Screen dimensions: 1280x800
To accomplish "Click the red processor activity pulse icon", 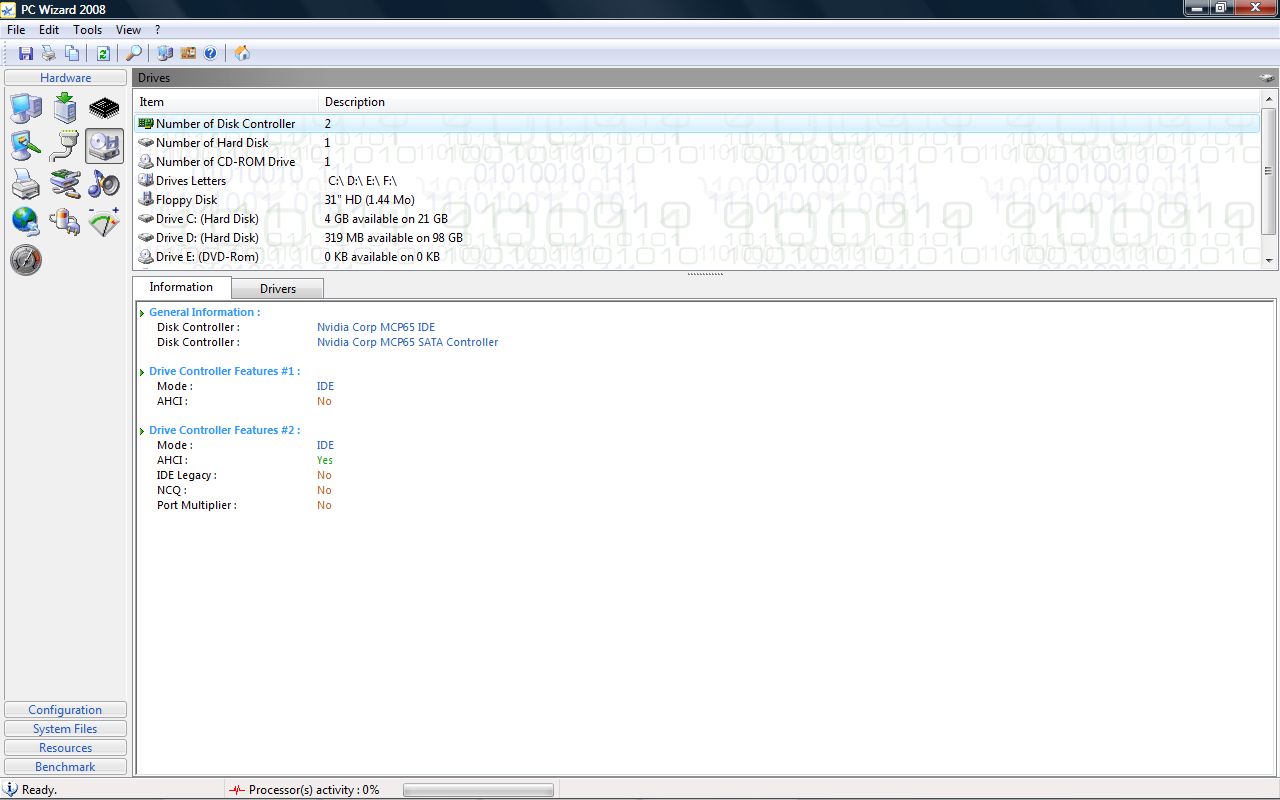I will pos(237,789).
